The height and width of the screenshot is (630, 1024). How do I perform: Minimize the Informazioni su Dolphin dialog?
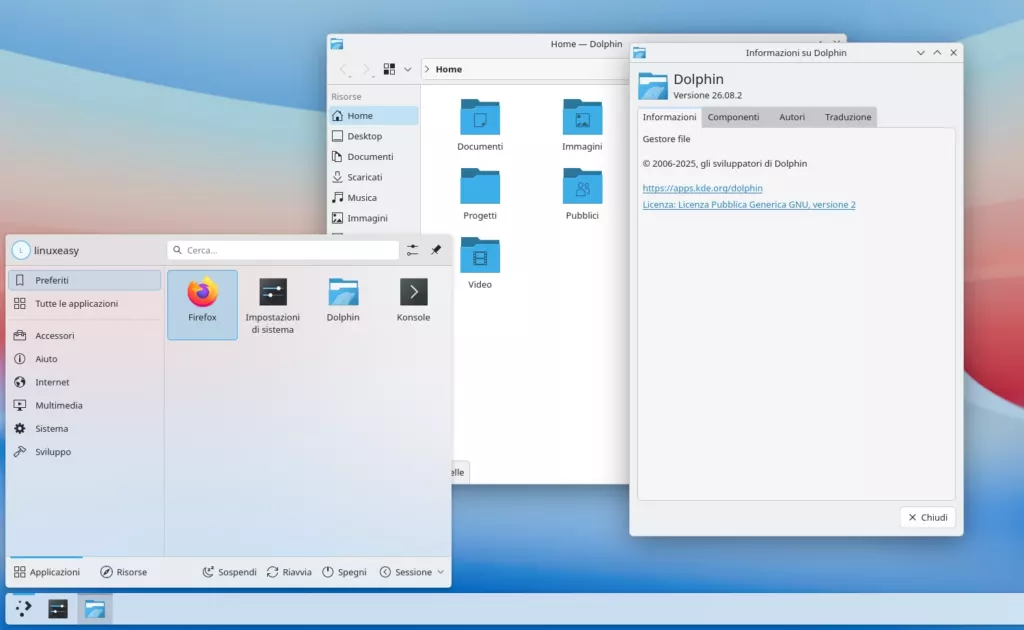(920, 53)
